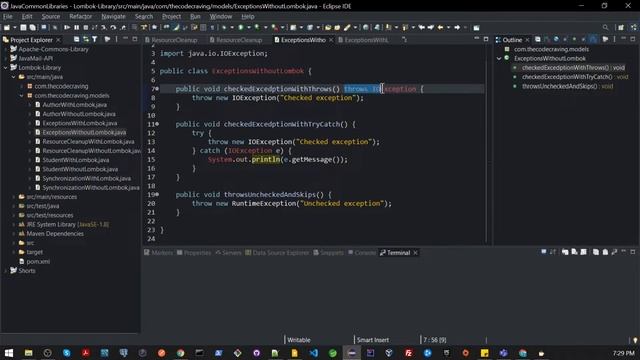The height and width of the screenshot is (360, 640).
Task: Collapse the Lombok-Library project
Action: (6, 68)
